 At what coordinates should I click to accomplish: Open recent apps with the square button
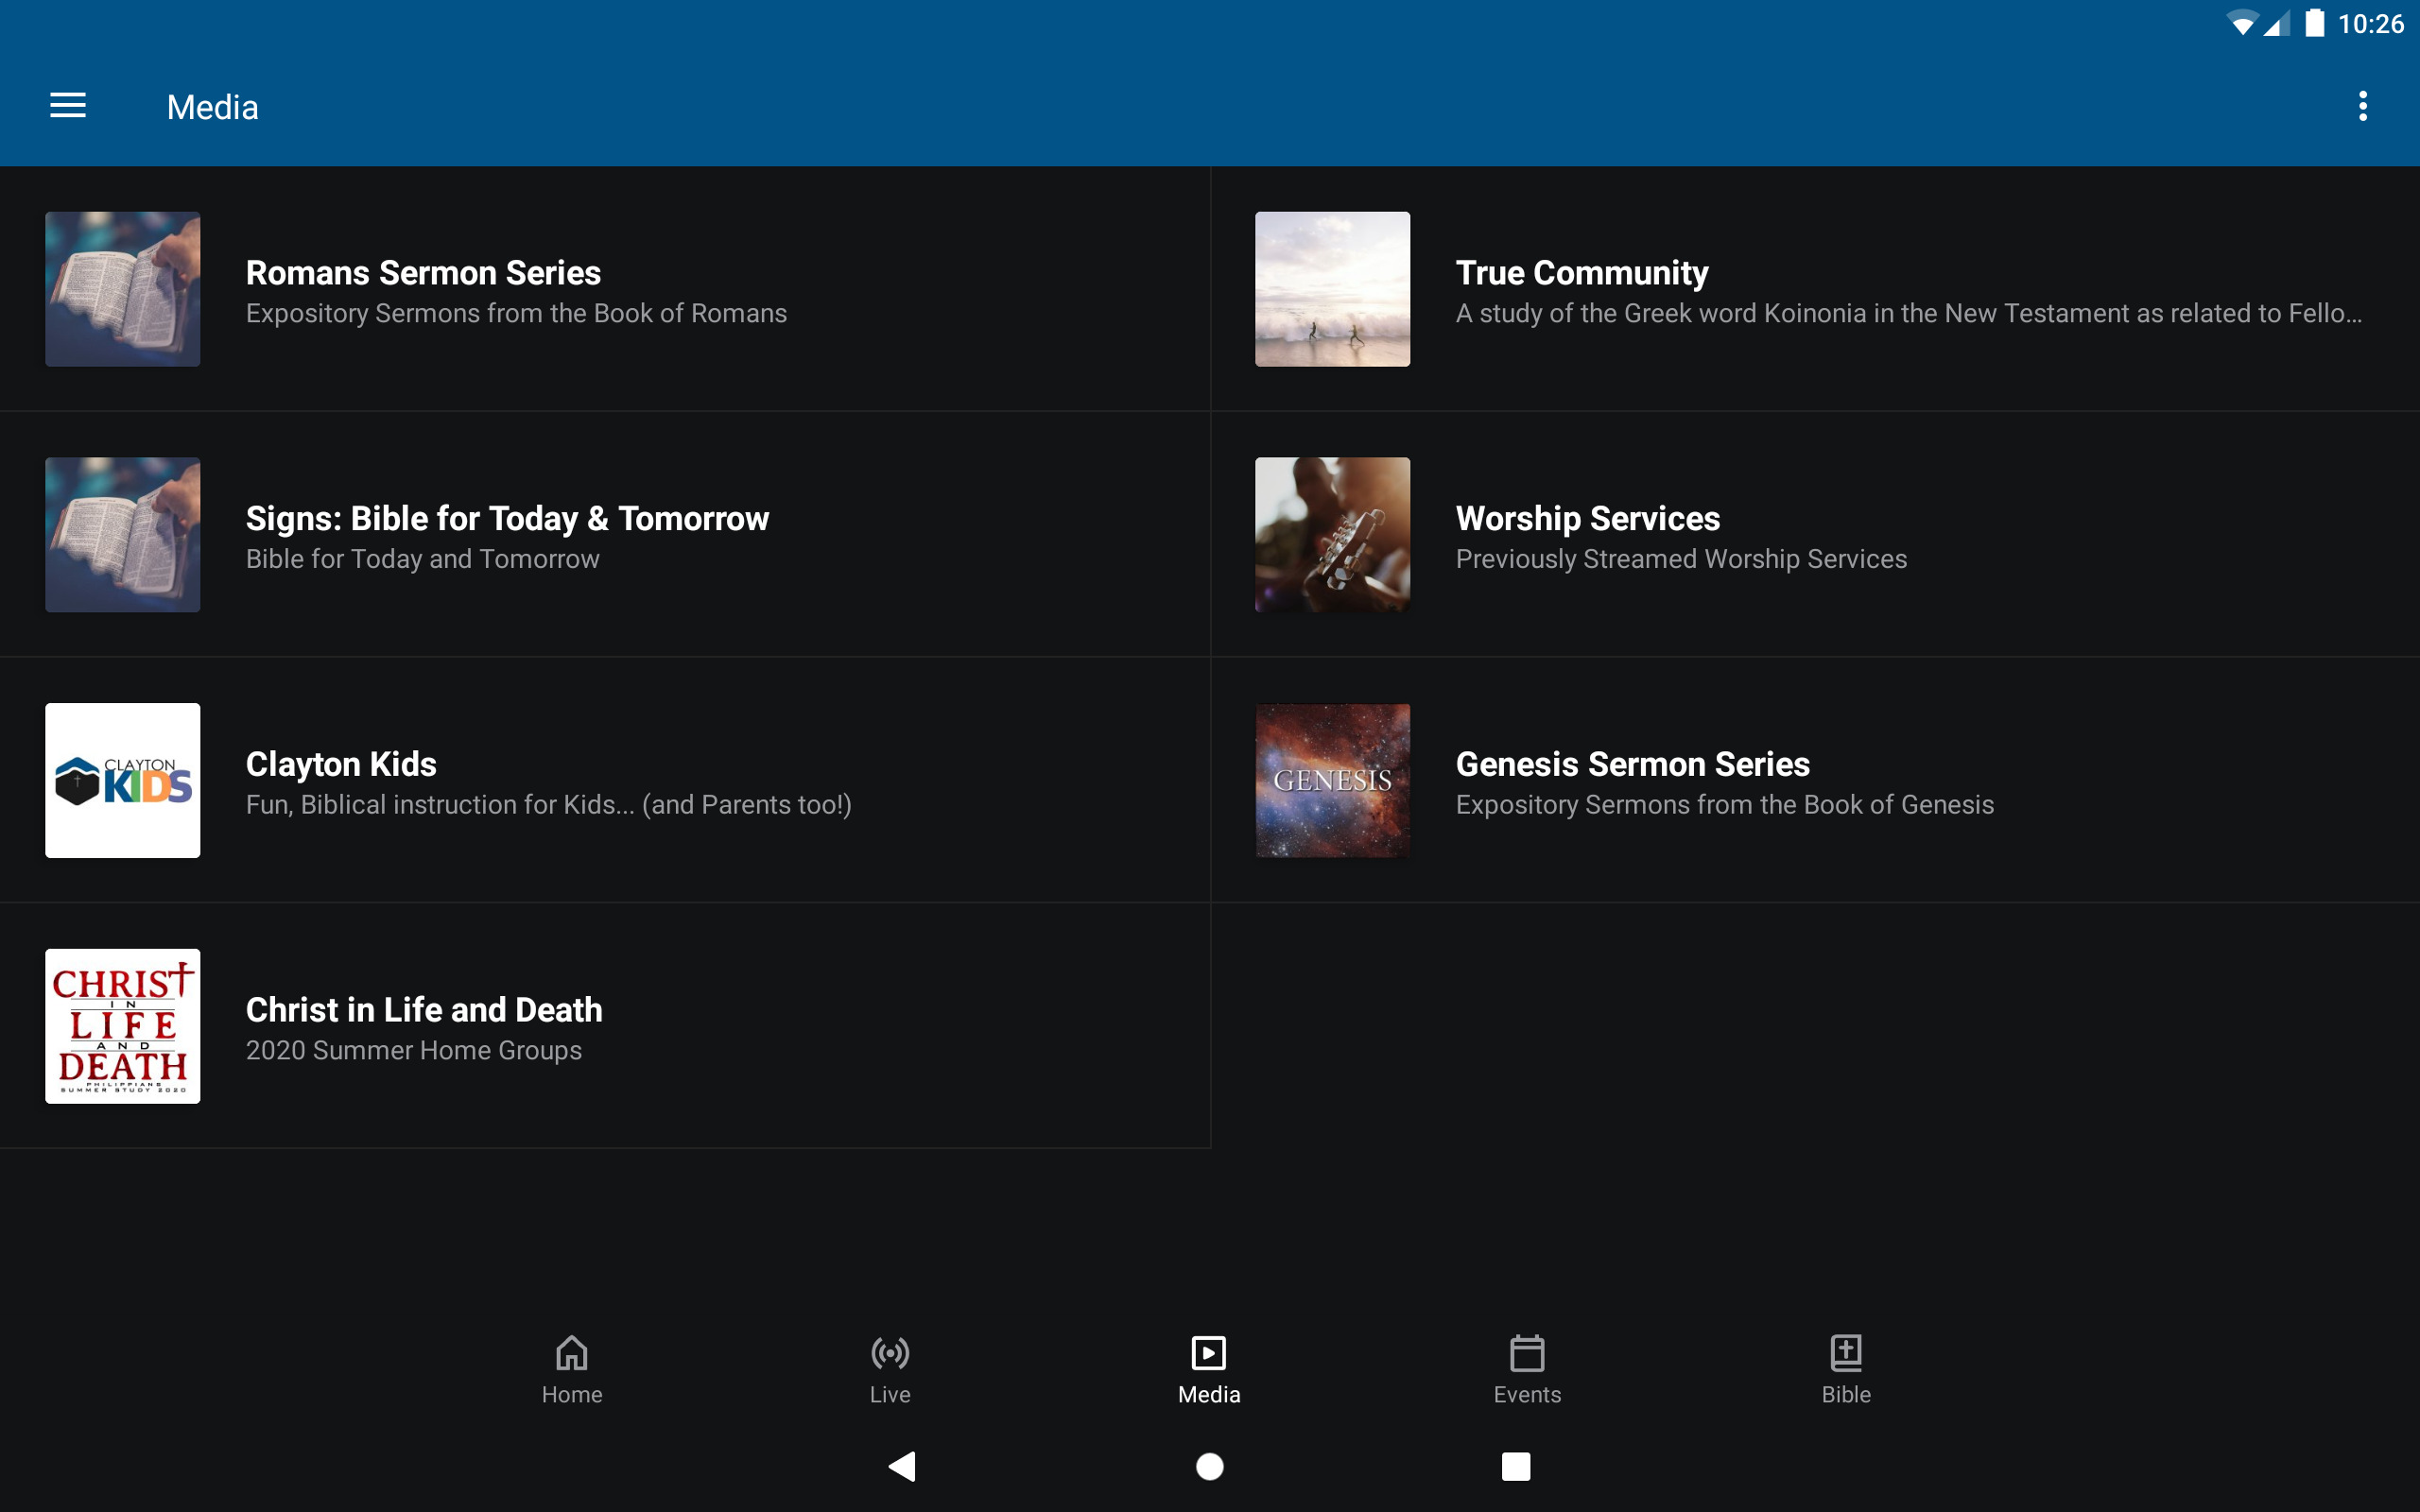point(1515,1465)
